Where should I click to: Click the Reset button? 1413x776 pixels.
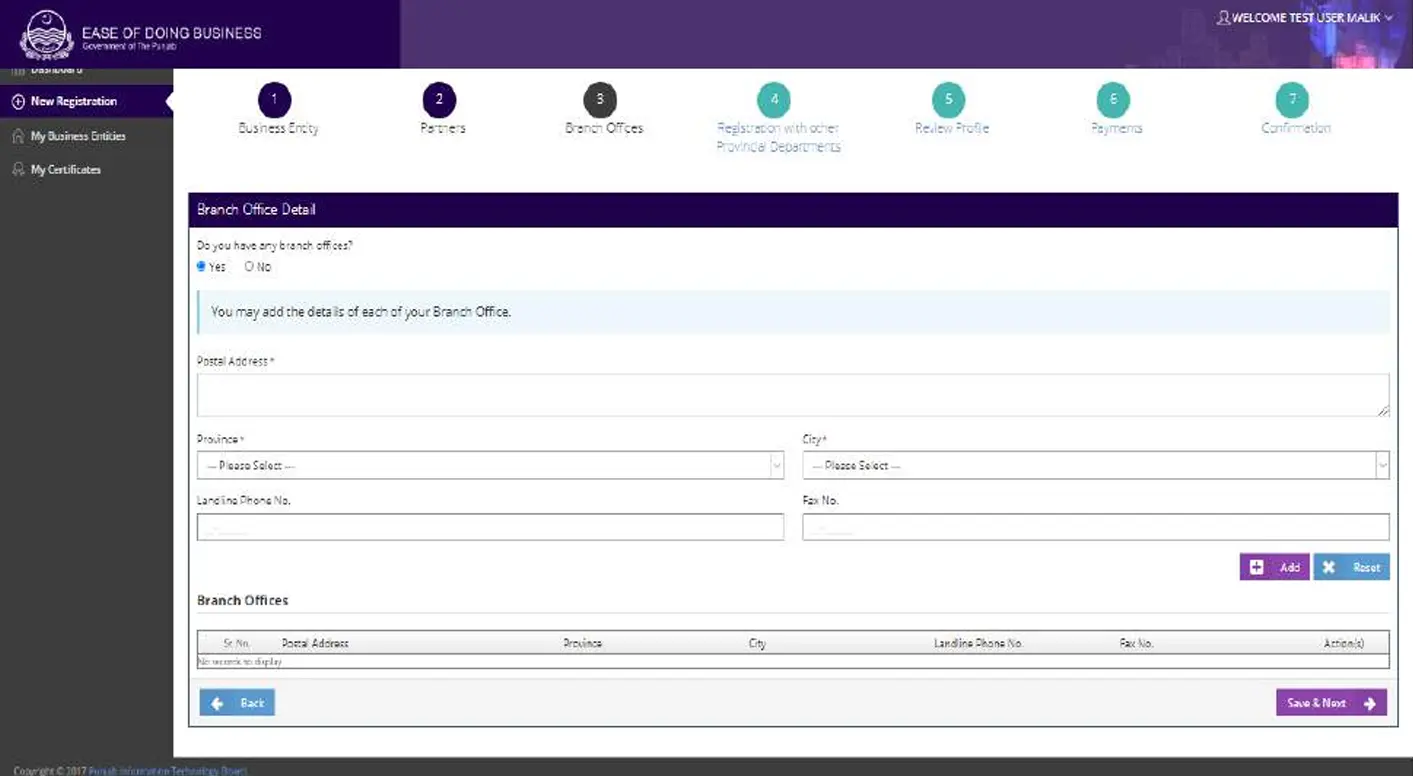(1351, 567)
